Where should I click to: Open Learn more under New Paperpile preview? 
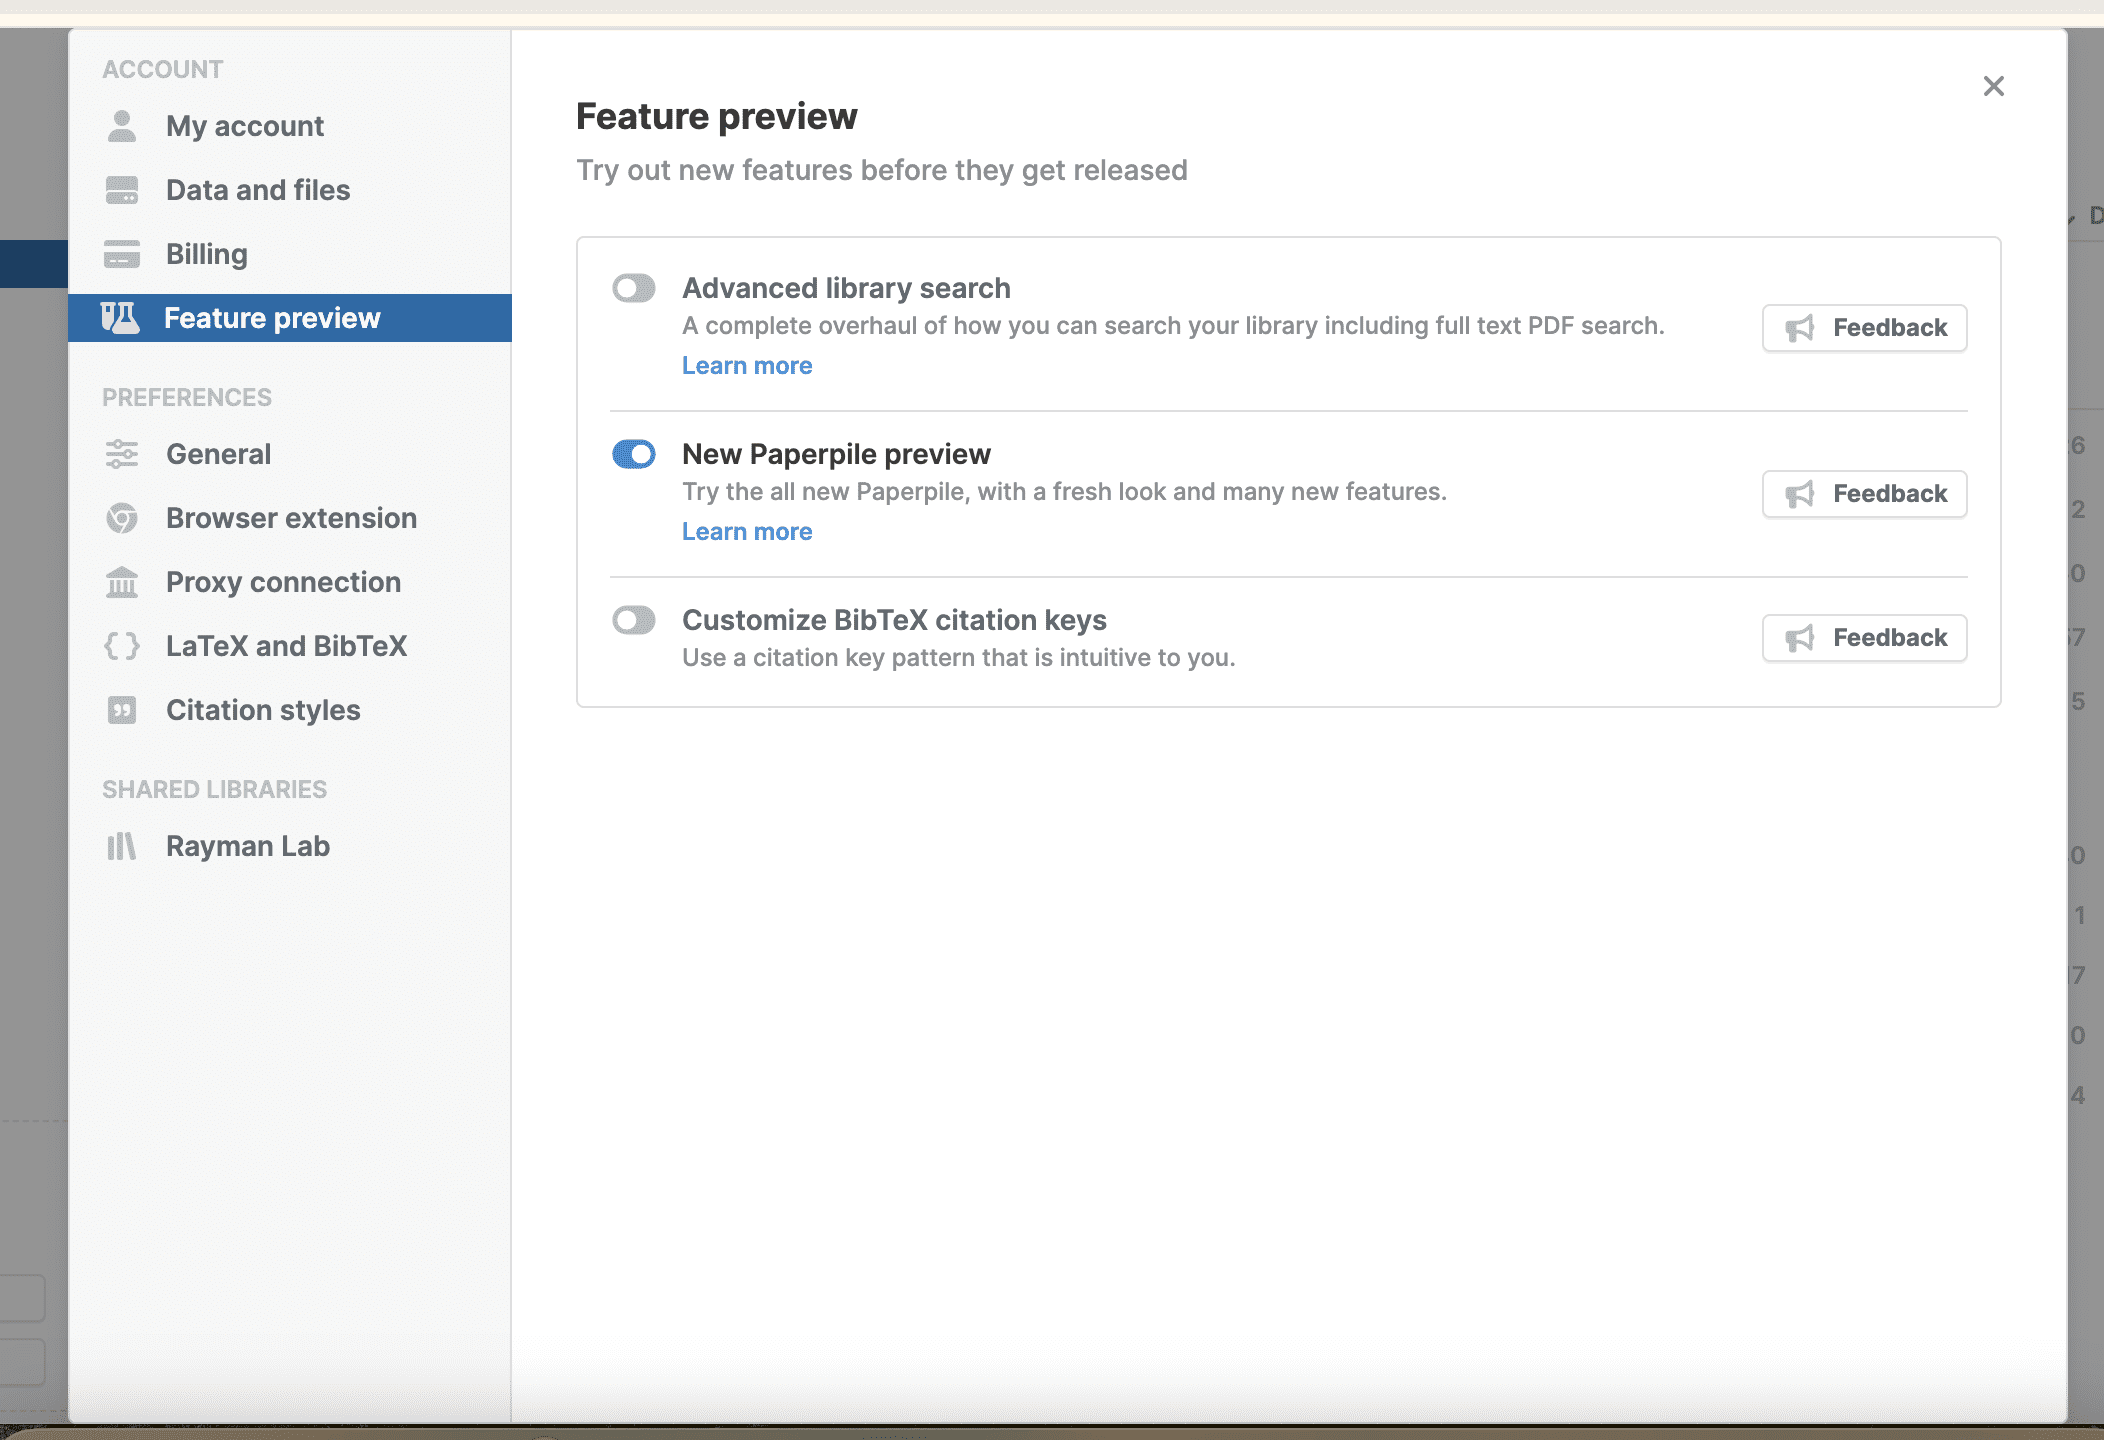(747, 532)
